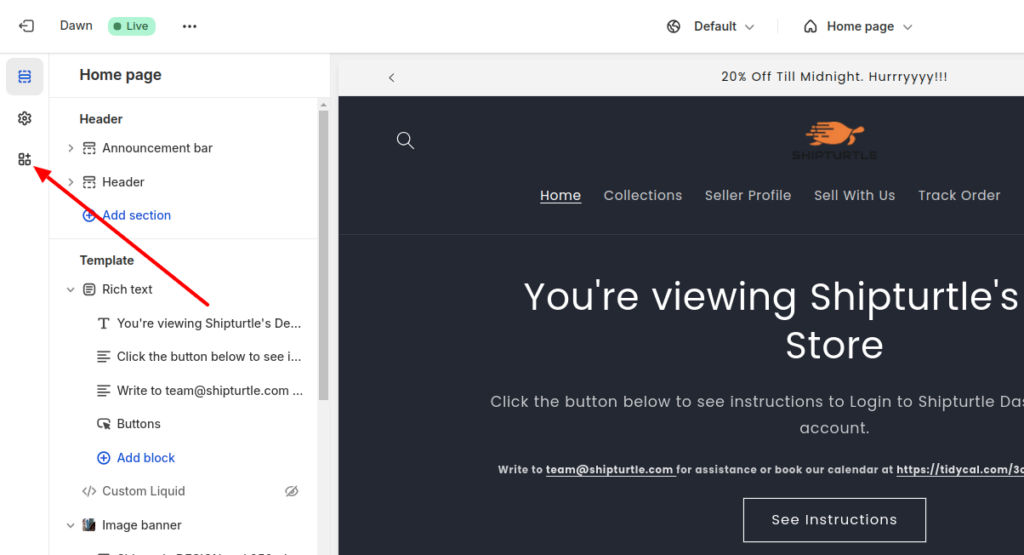Go to previous announcement with left chevron

tap(391, 77)
